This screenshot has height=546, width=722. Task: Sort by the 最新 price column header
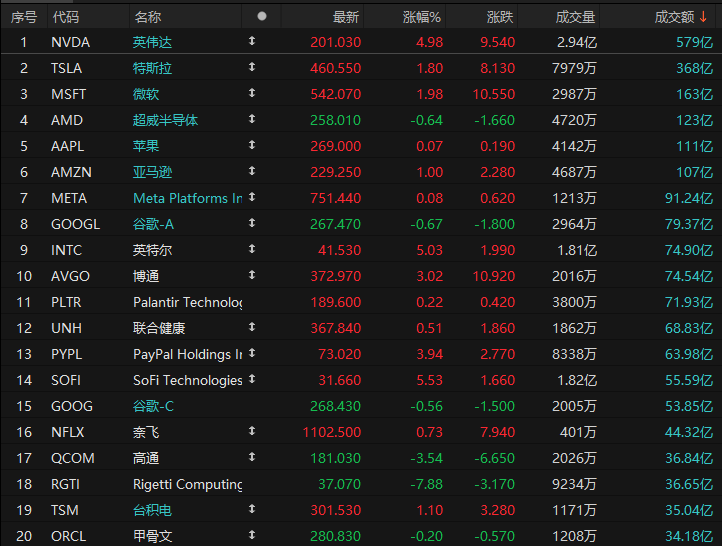pyautogui.click(x=346, y=17)
